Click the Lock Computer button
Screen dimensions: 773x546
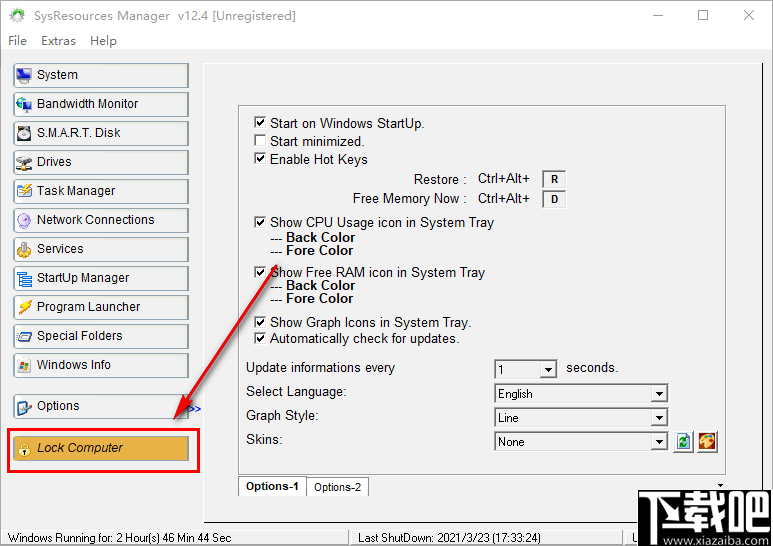[x=101, y=448]
